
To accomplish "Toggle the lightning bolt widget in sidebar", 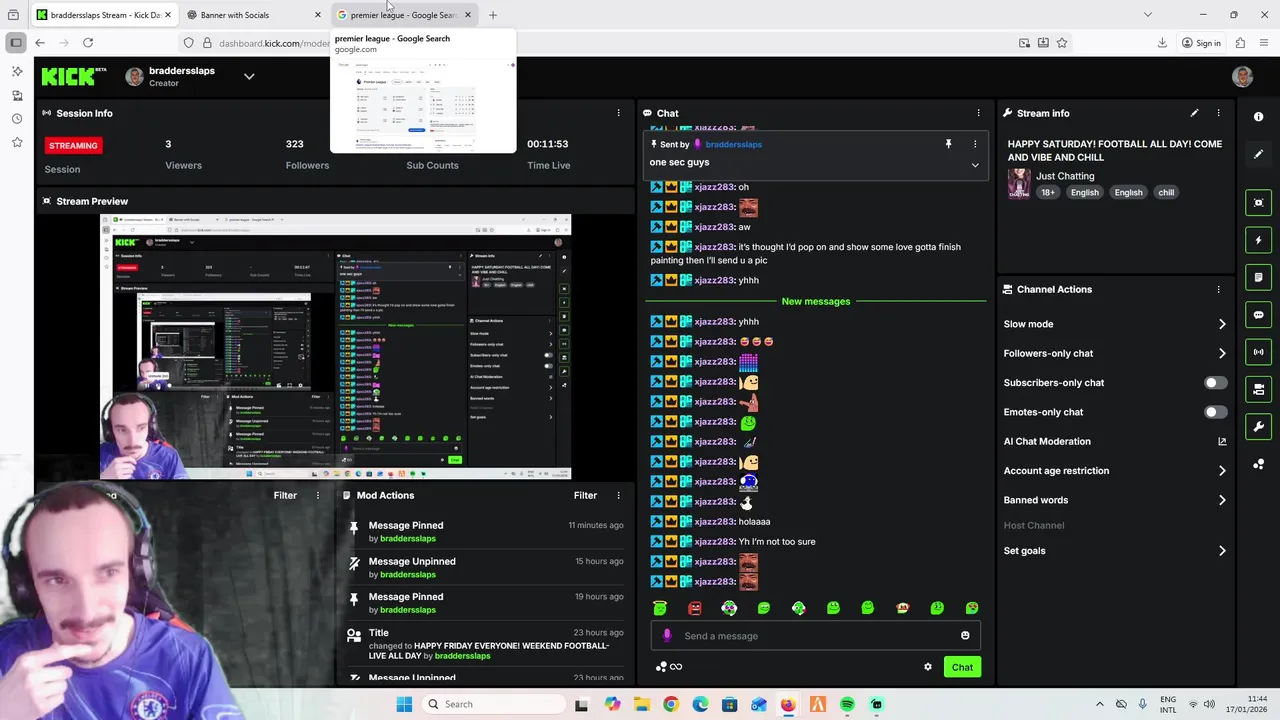I will pos(1258,240).
